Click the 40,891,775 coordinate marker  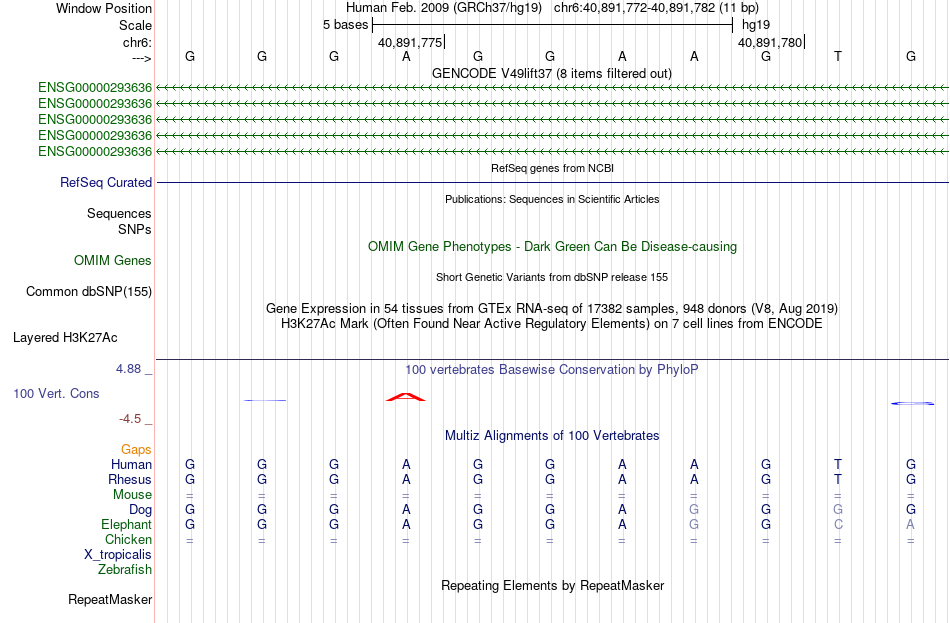410,42
